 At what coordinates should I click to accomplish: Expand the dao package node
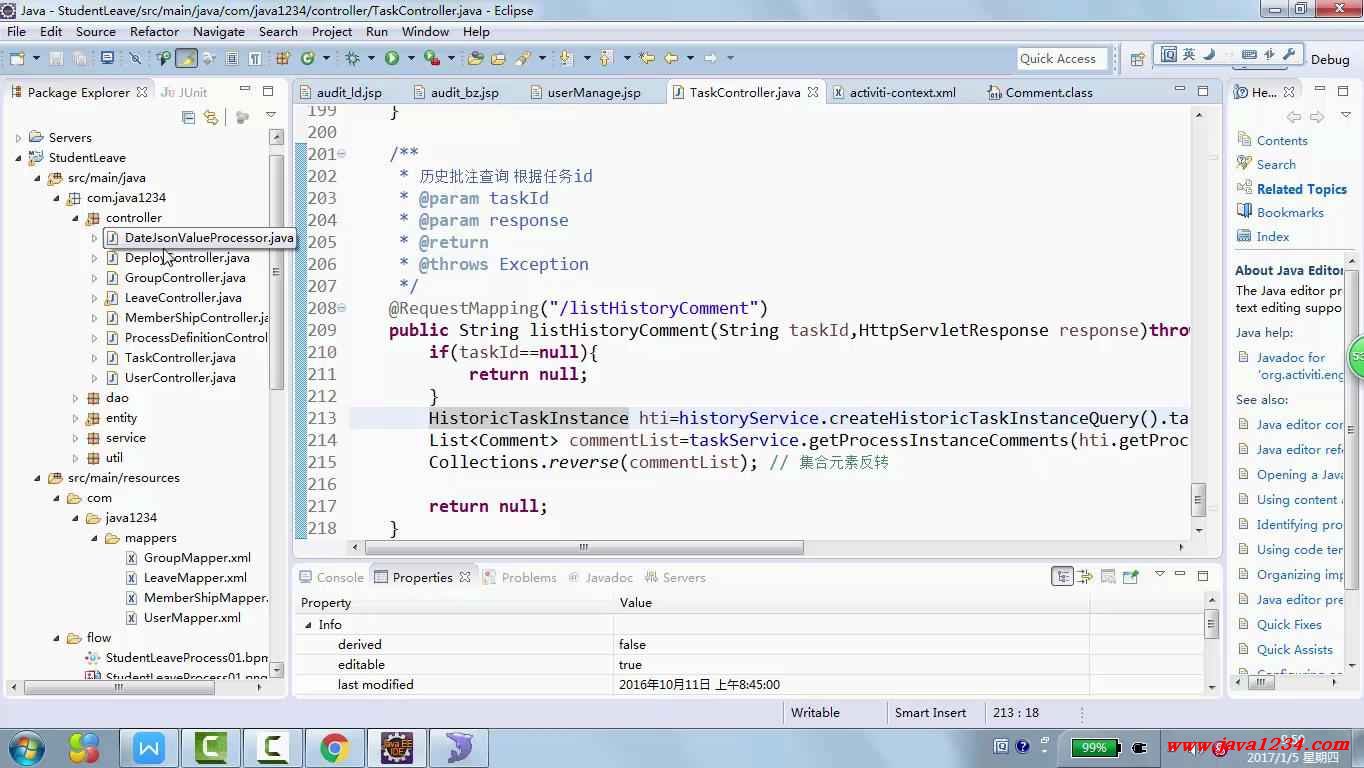click(75, 398)
